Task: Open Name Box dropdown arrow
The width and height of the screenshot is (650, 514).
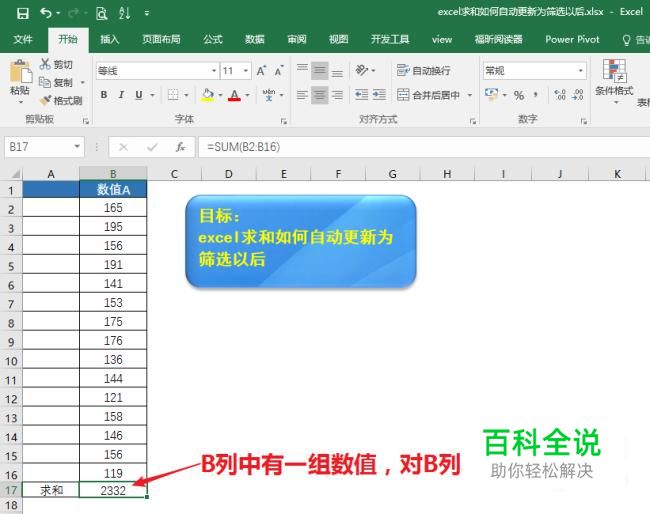Action: (77, 147)
